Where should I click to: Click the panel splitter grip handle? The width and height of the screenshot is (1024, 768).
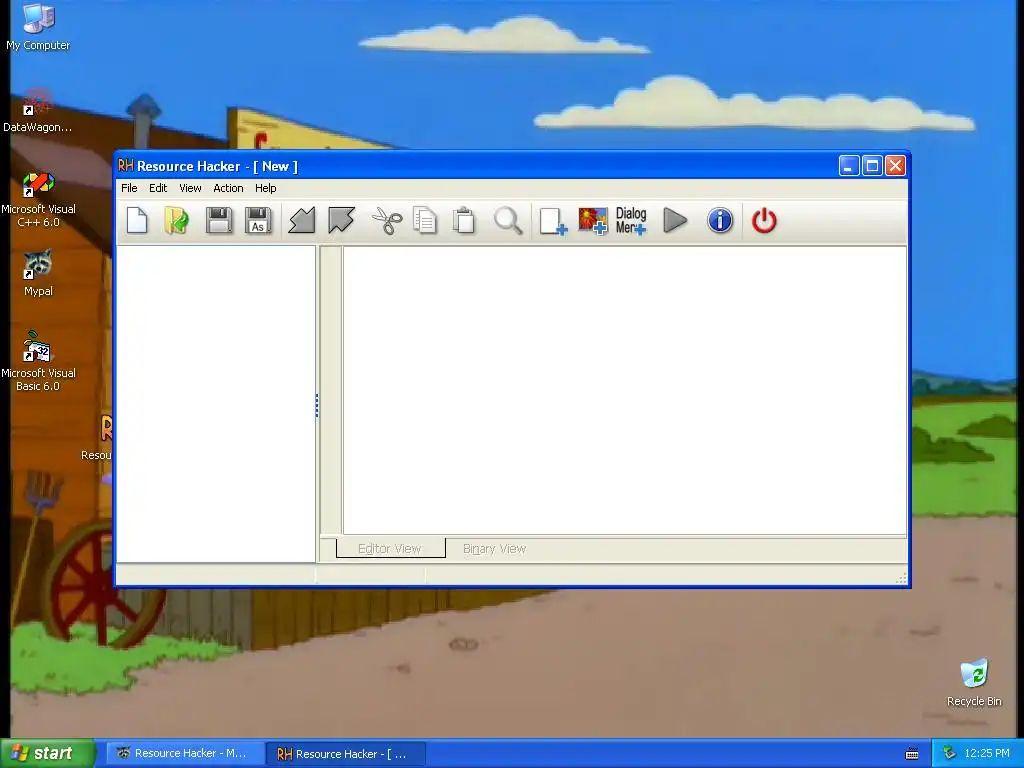(x=317, y=406)
